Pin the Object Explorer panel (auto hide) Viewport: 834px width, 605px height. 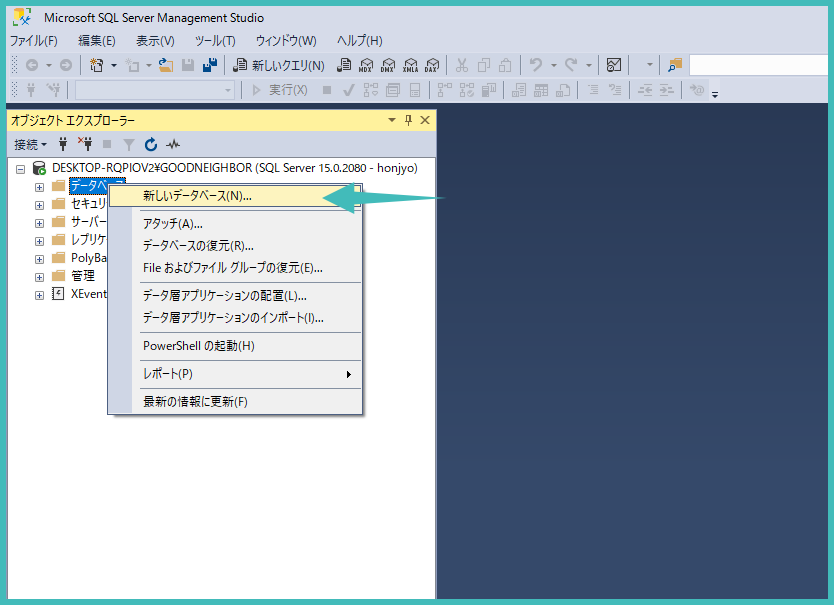tap(408, 120)
